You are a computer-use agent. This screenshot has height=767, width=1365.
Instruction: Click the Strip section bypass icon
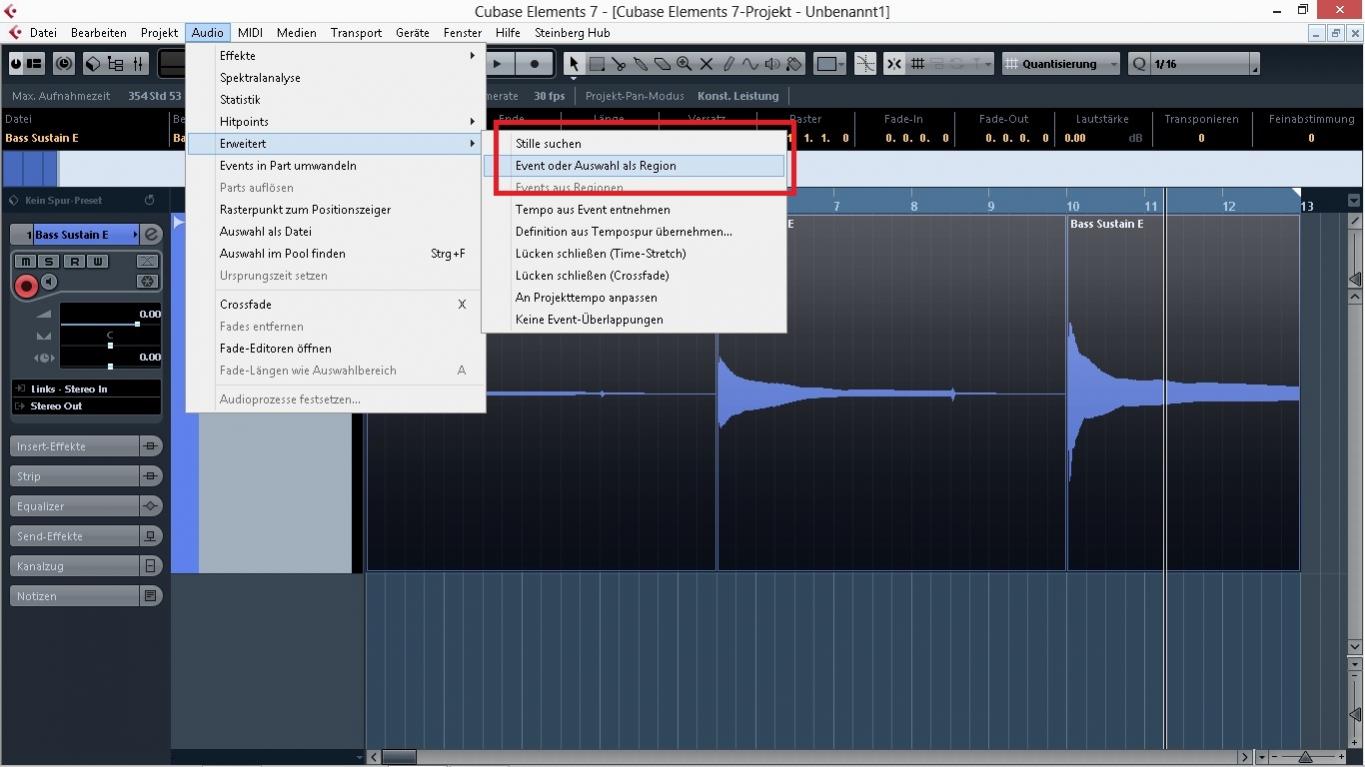150,476
